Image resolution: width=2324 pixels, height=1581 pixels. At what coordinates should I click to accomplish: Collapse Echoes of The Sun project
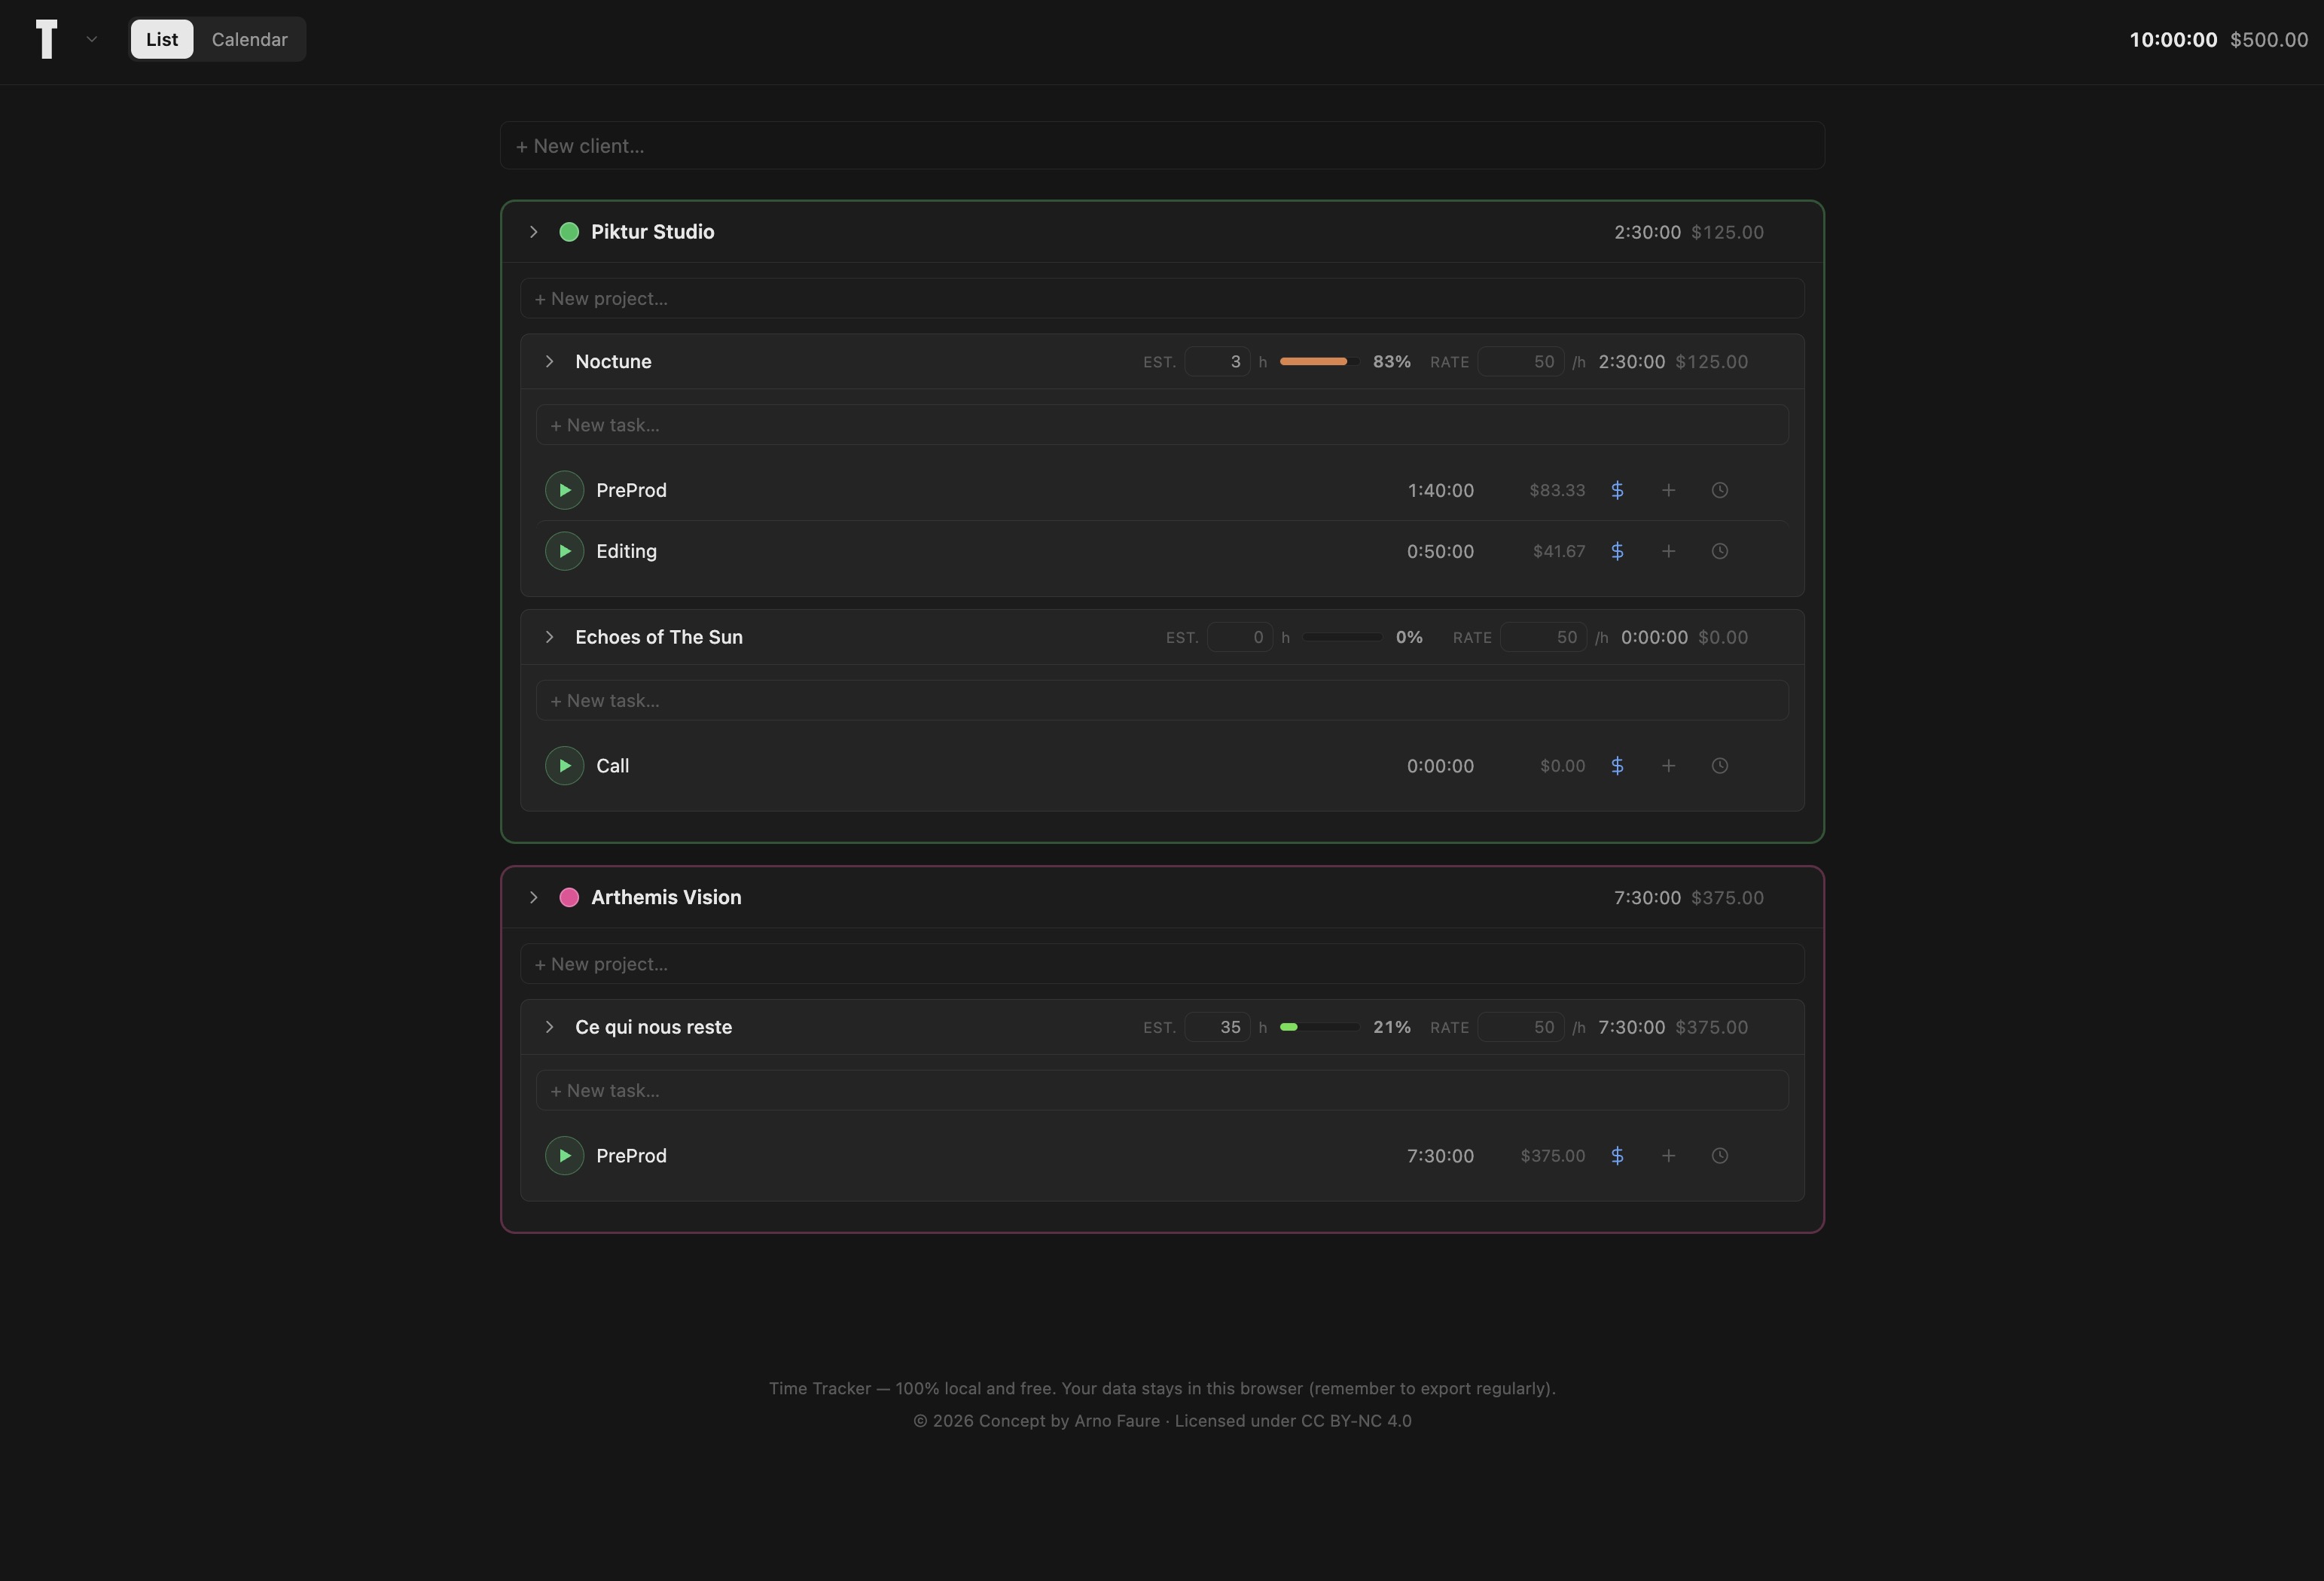549,638
